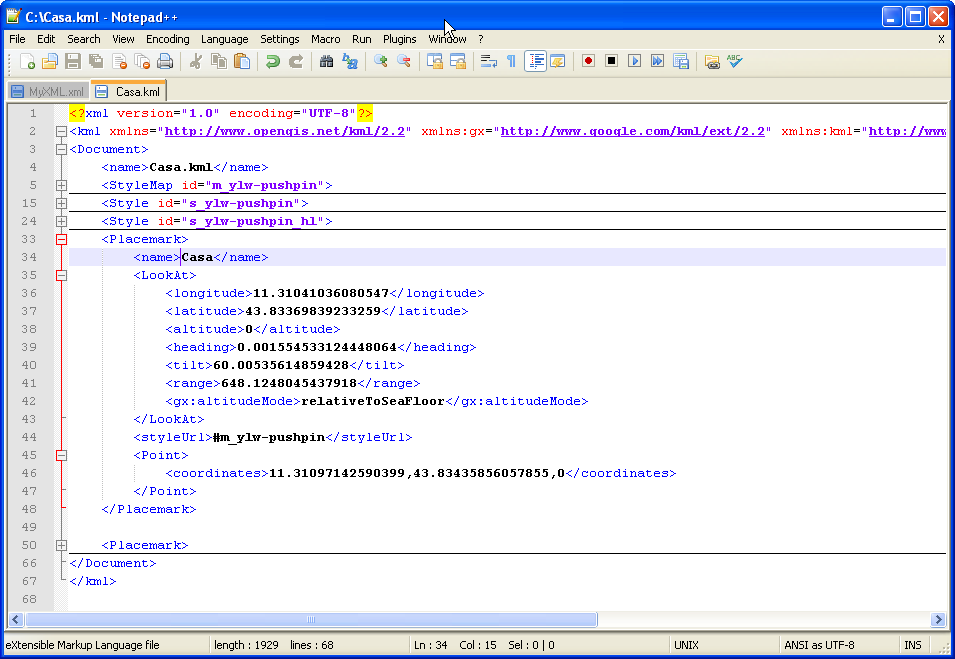955x659 pixels.
Task: Open the google.com kml ext link
Action: [x=632, y=131]
